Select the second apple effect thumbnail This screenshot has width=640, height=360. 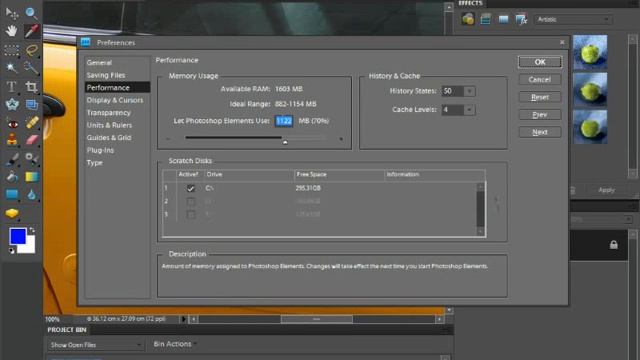(590, 90)
